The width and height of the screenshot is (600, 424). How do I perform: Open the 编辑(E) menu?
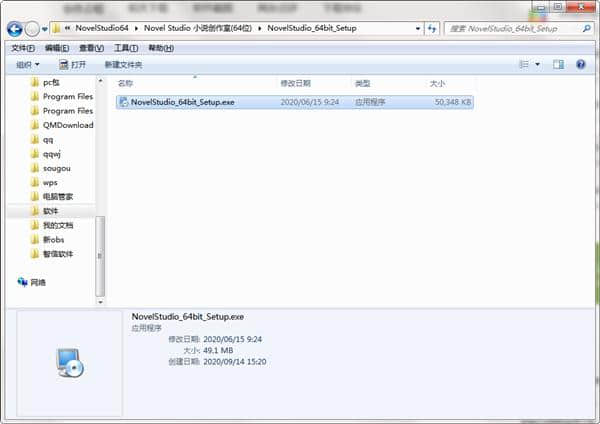click(57, 48)
